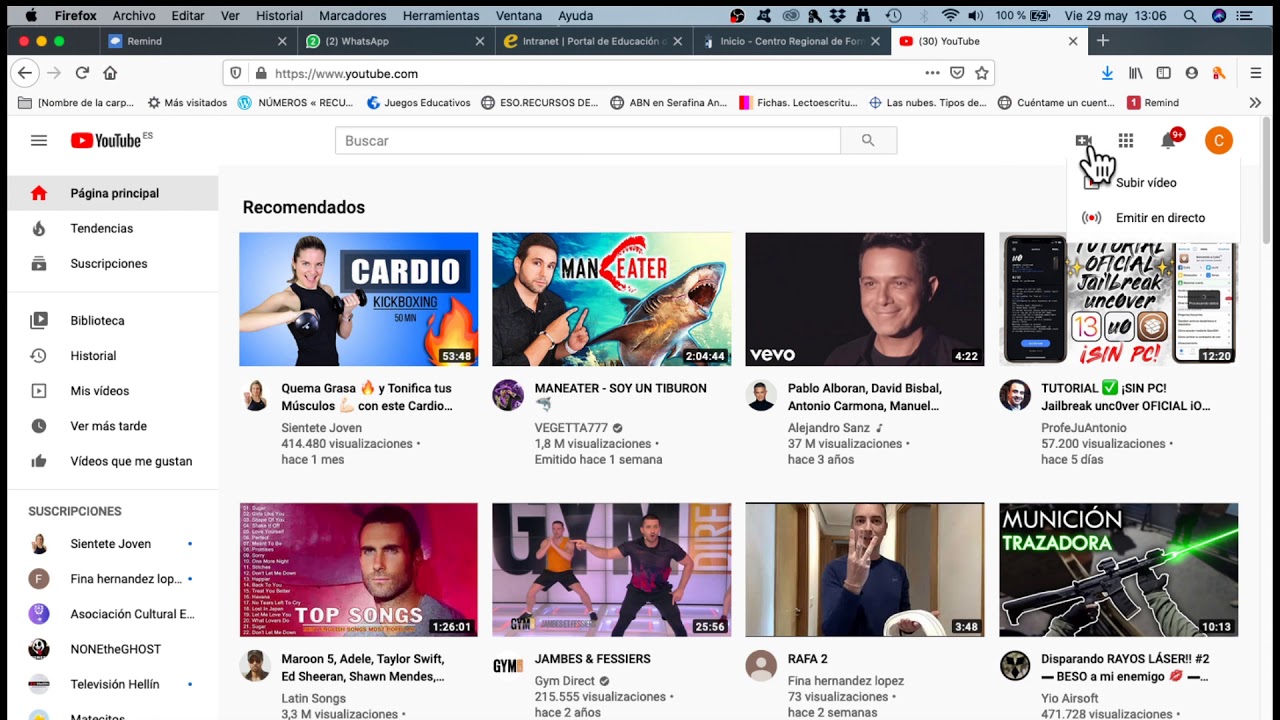
Task: Open the notifications bell
Action: [1168, 141]
